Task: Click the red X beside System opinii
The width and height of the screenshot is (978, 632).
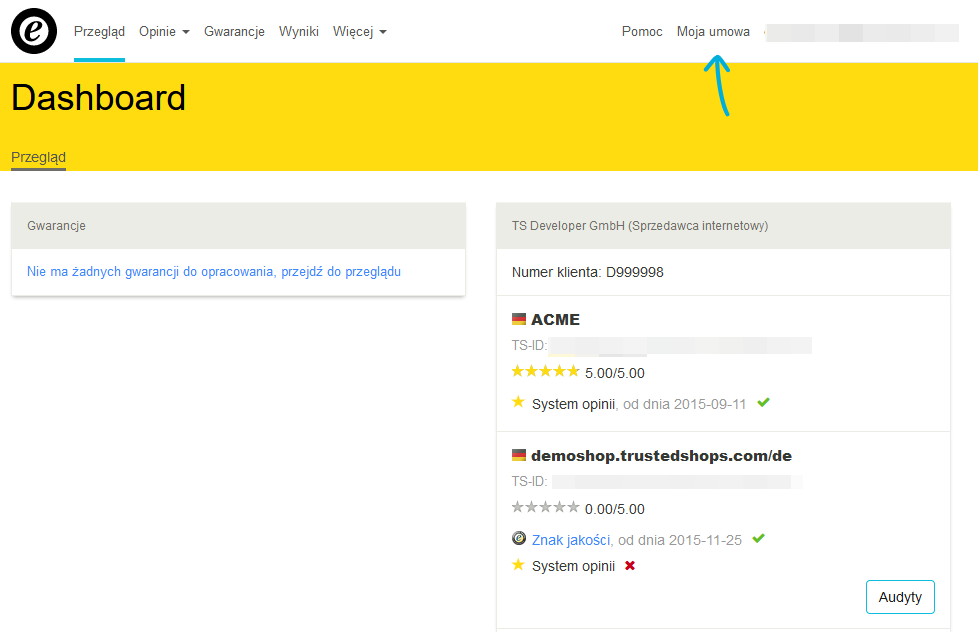Action: (630, 566)
